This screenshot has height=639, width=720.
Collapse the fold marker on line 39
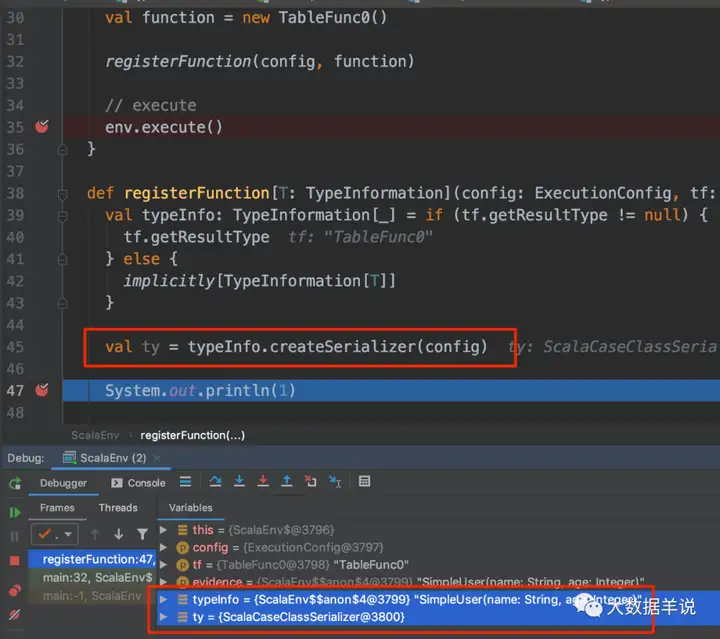pyautogui.click(x=63, y=216)
